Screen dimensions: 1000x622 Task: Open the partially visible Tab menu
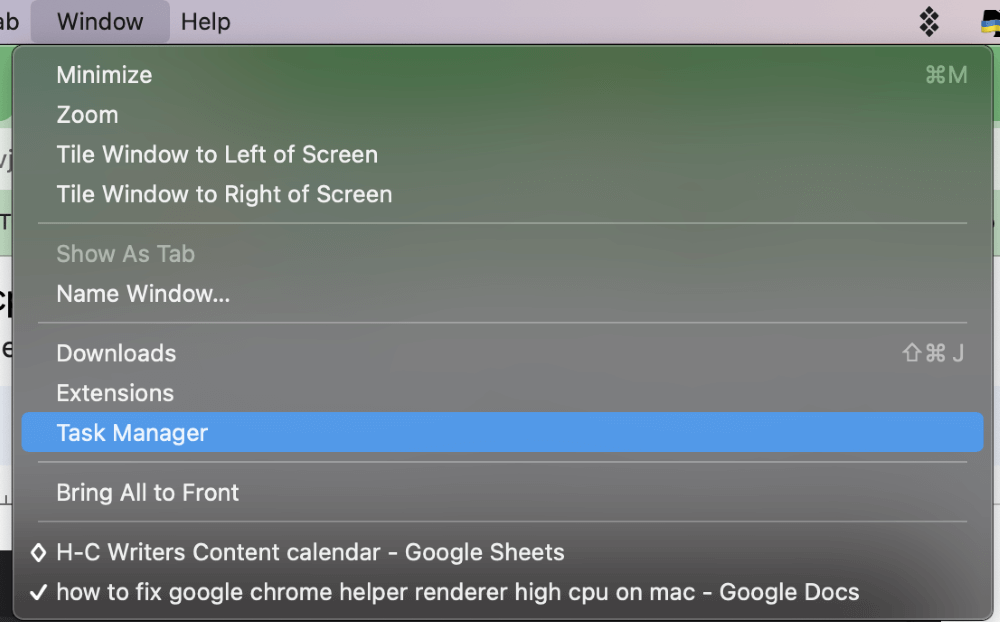point(8,21)
